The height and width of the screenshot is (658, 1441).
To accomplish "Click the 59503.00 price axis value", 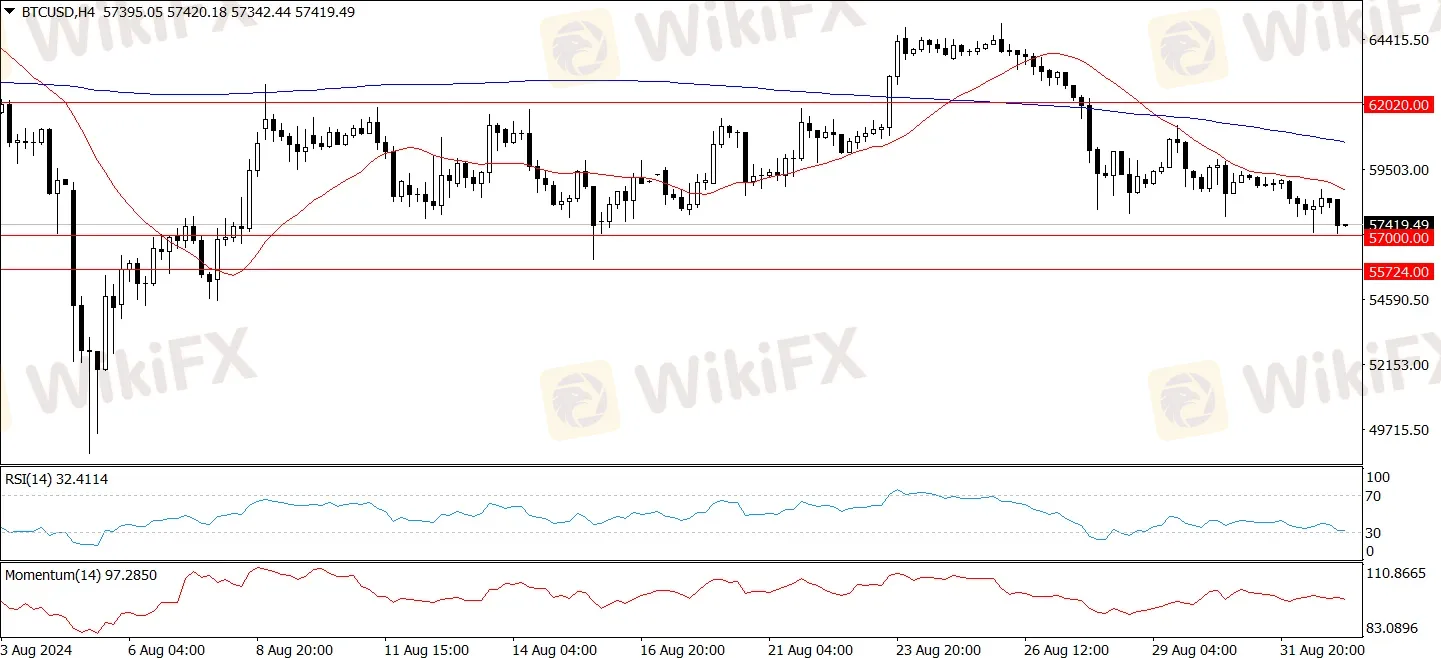I will click(1400, 170).
